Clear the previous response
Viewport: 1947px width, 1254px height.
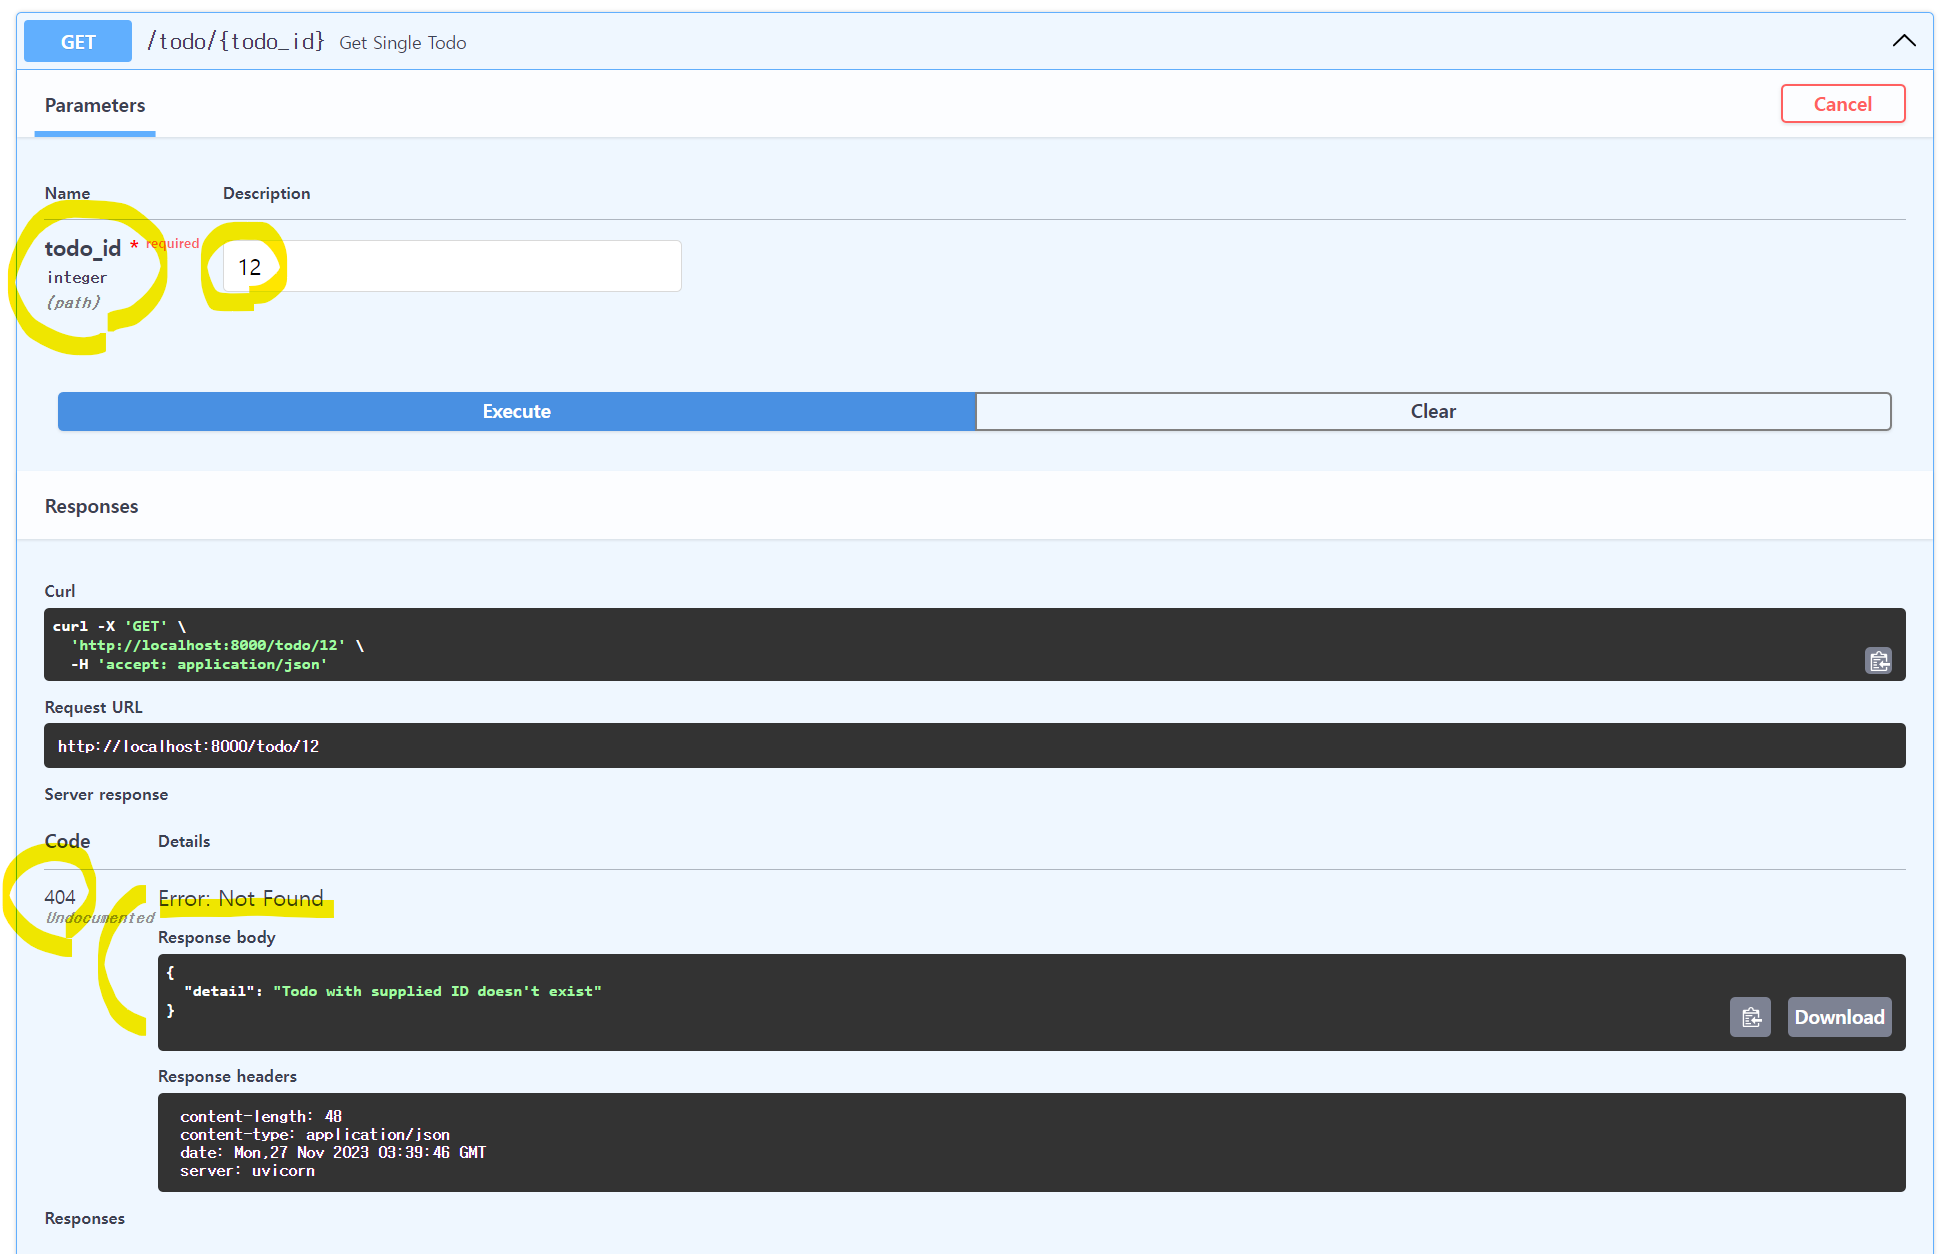point(1432,411)
